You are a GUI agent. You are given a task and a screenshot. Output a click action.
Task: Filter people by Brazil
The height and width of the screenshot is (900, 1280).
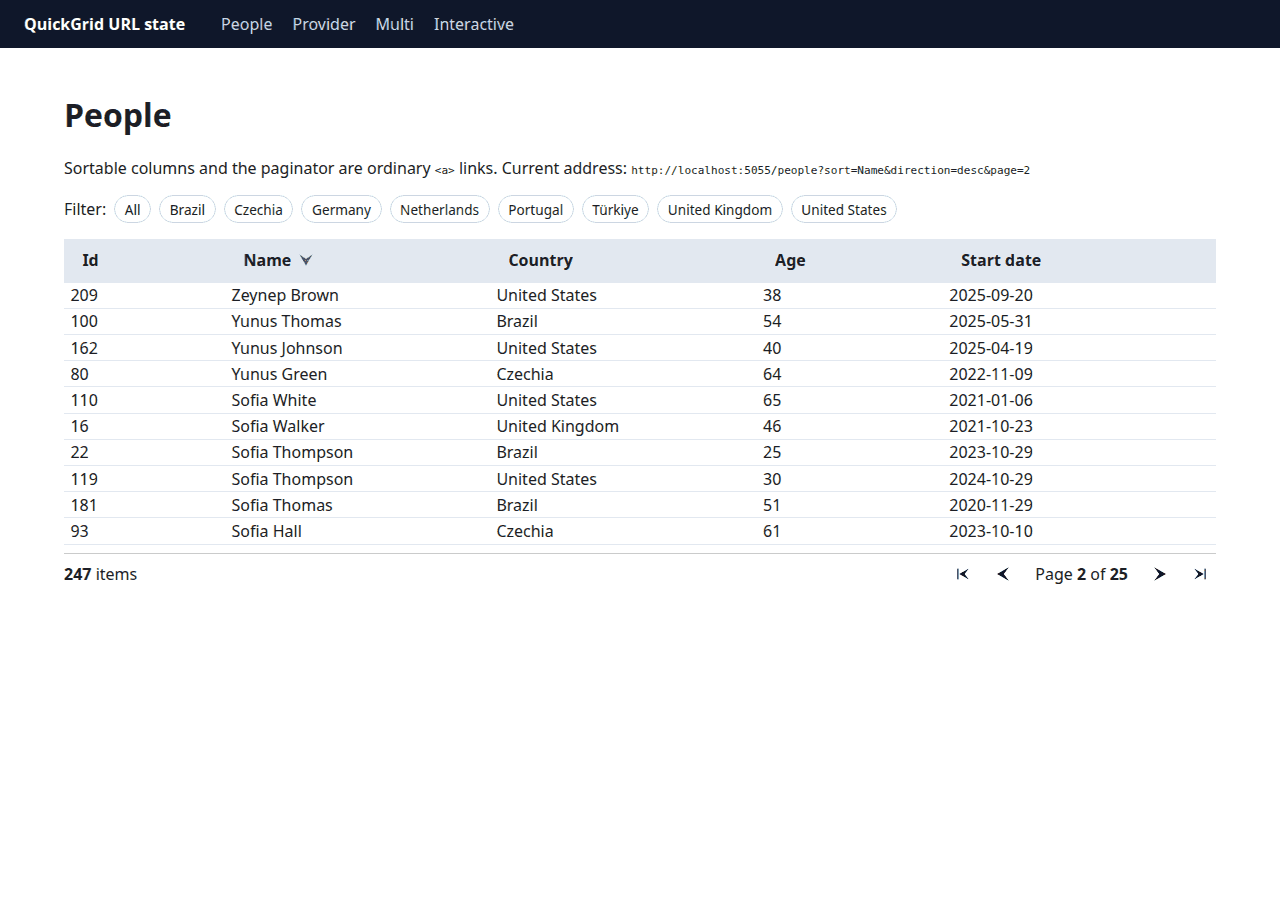(x=187, y=209)
